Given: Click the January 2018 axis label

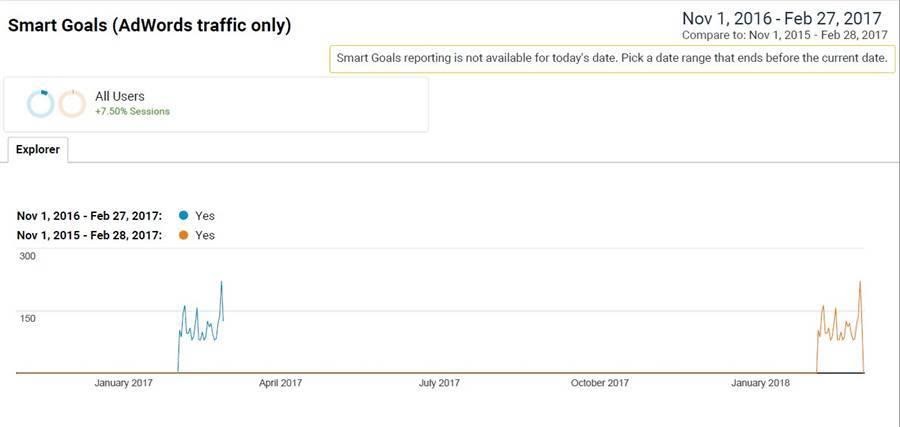Looking at the screenshot, I should click(760, 383).
